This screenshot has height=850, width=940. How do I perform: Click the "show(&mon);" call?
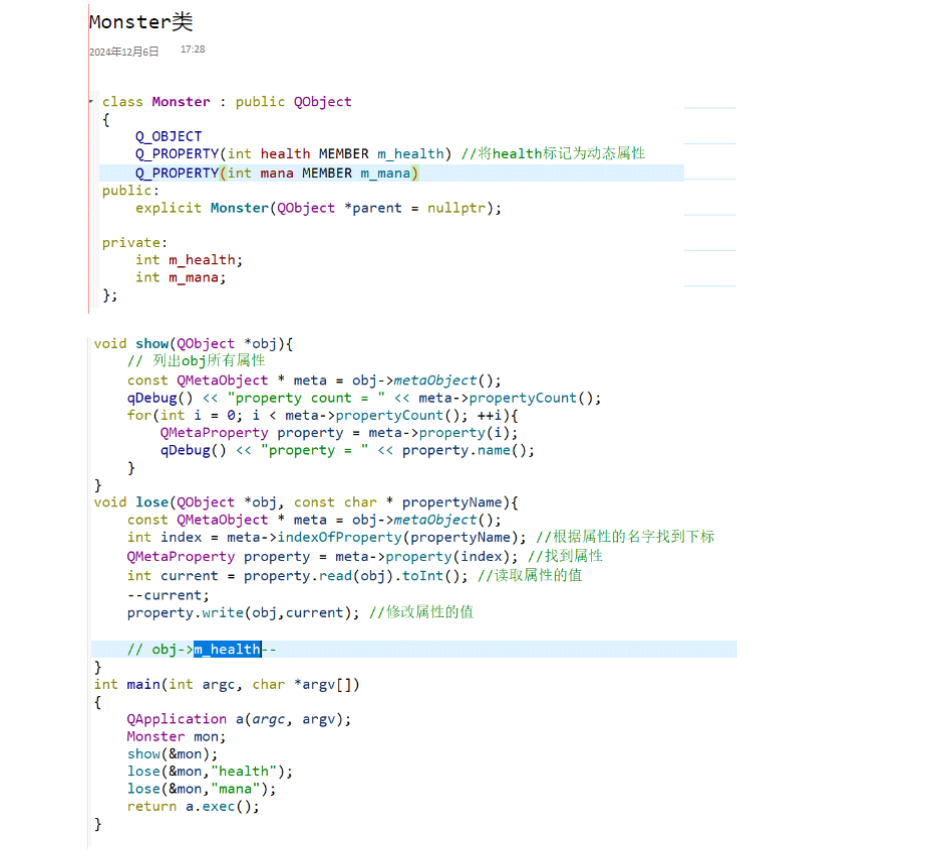click(x=172, y=754)
